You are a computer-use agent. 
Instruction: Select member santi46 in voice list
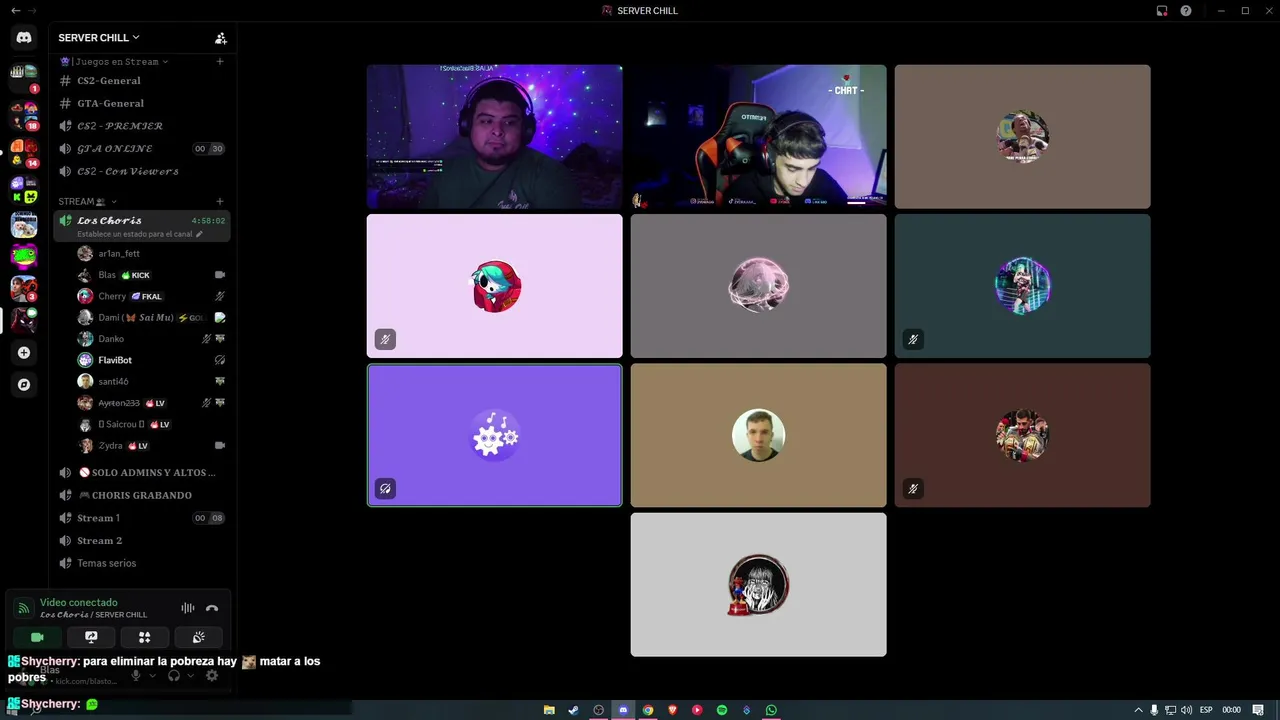[152, 381]
